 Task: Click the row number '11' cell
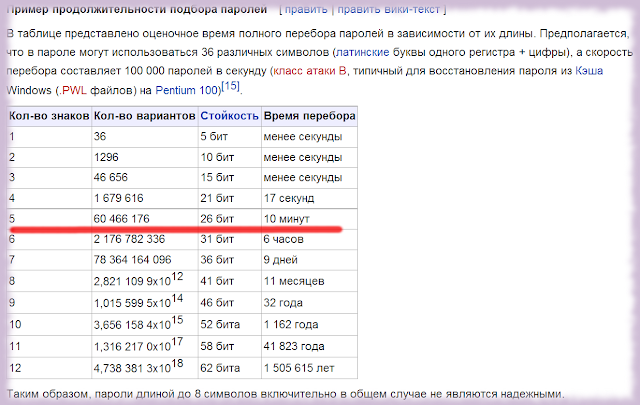pos(49,346)
